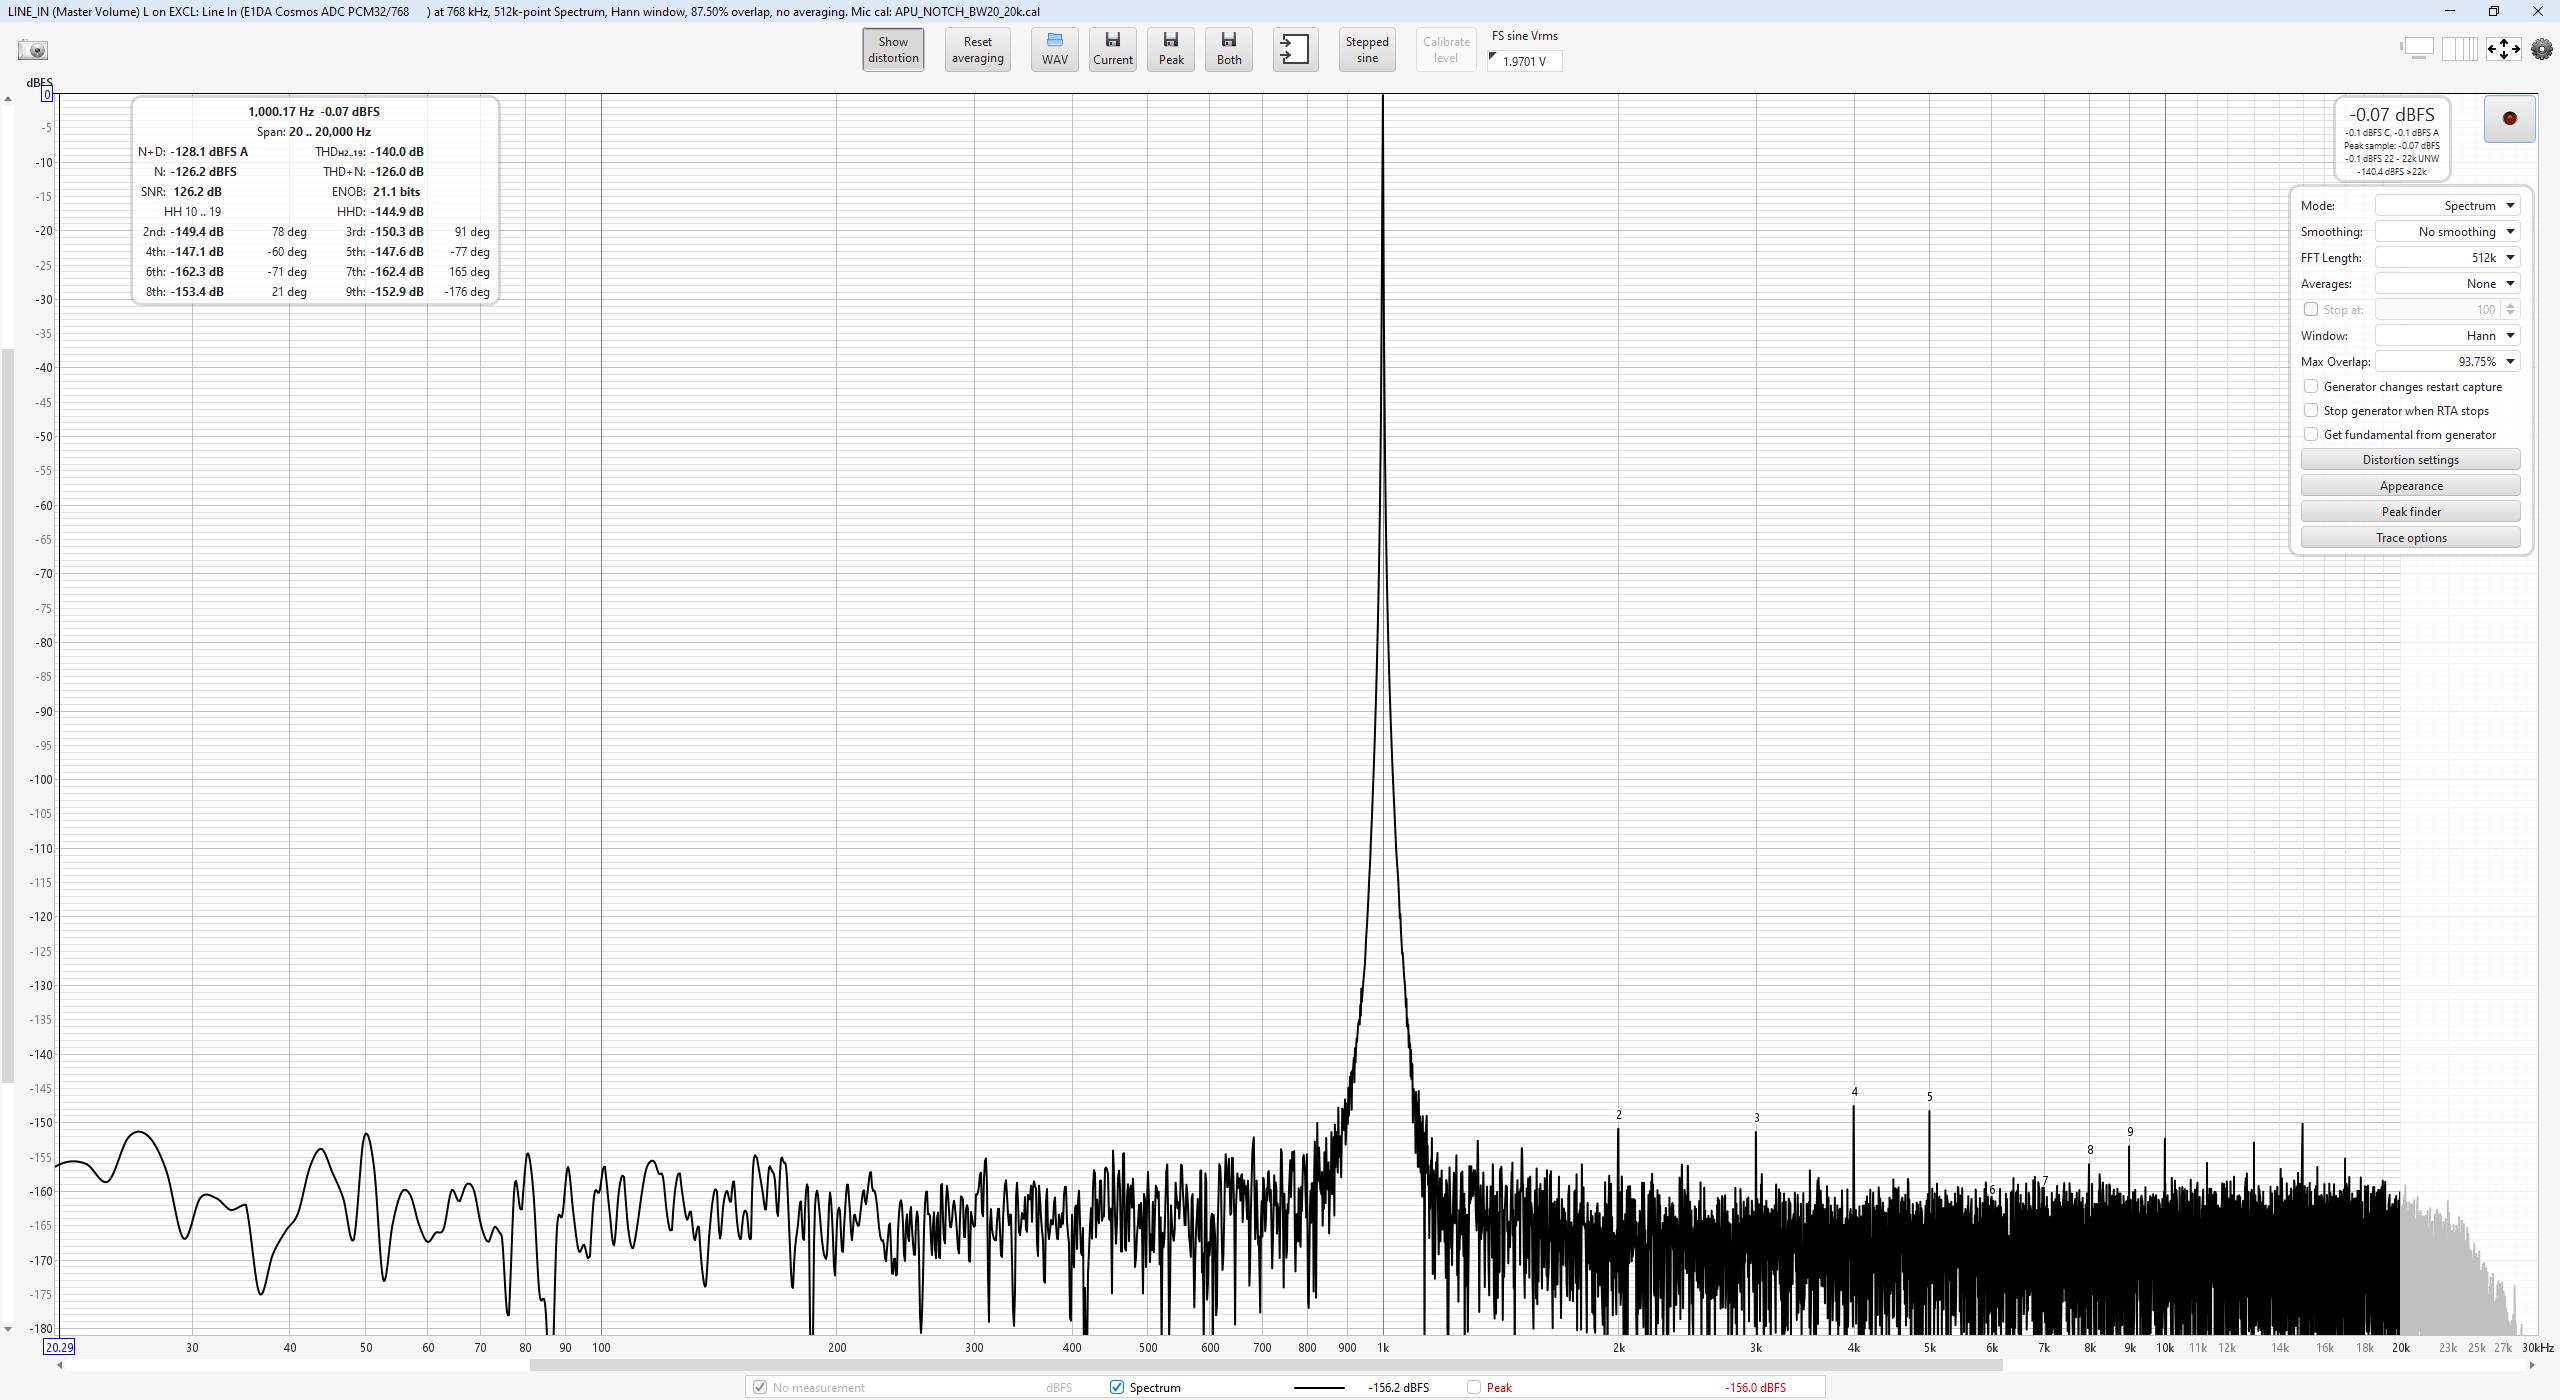Capture the graph with the camera icon

[33, 50]
